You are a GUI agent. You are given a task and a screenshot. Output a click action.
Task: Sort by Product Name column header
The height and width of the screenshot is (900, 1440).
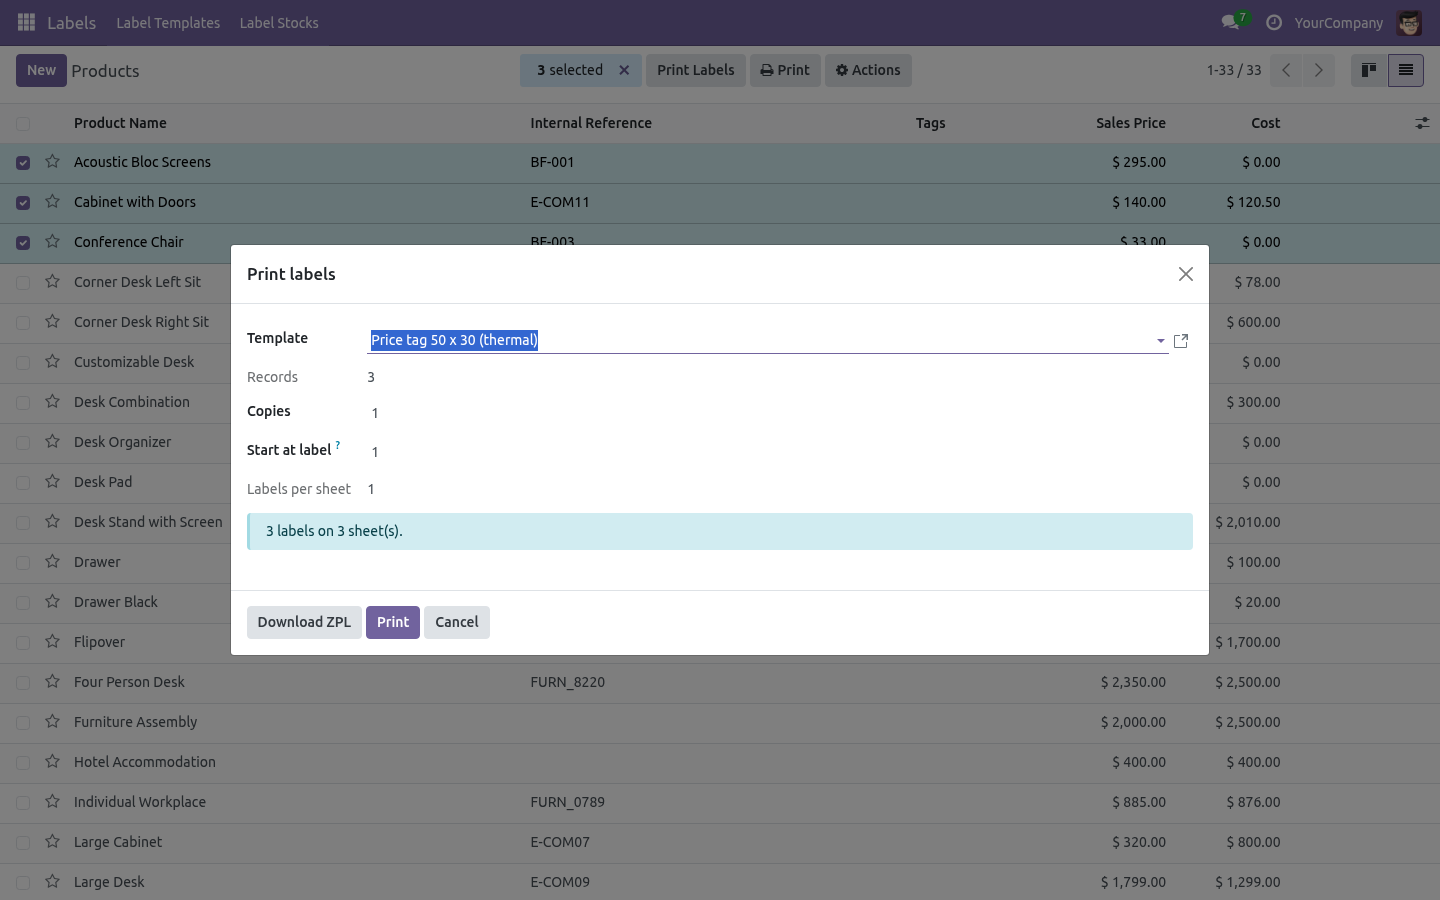pyautogui.click(x=120, y=123)
